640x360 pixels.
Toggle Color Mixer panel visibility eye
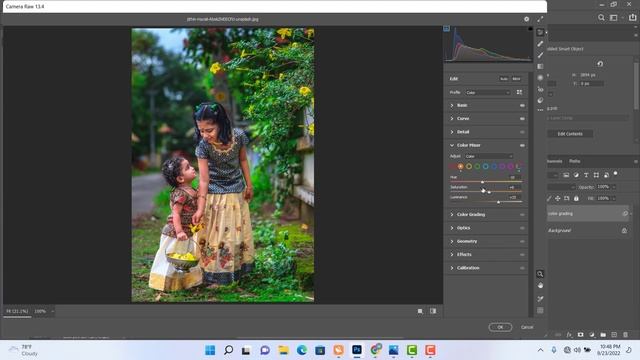522,145
